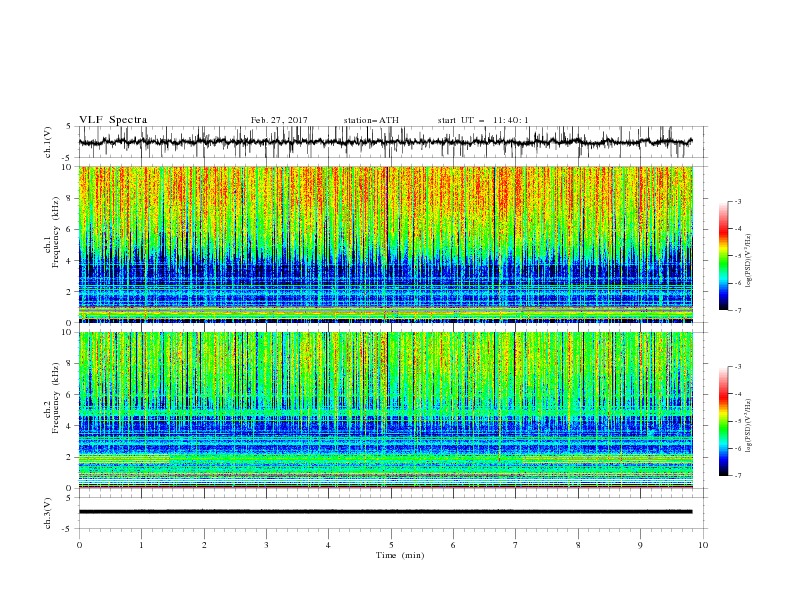Click time axis tick label "7"
This screenshot has width=792, height=612.
tap(515, 545)
